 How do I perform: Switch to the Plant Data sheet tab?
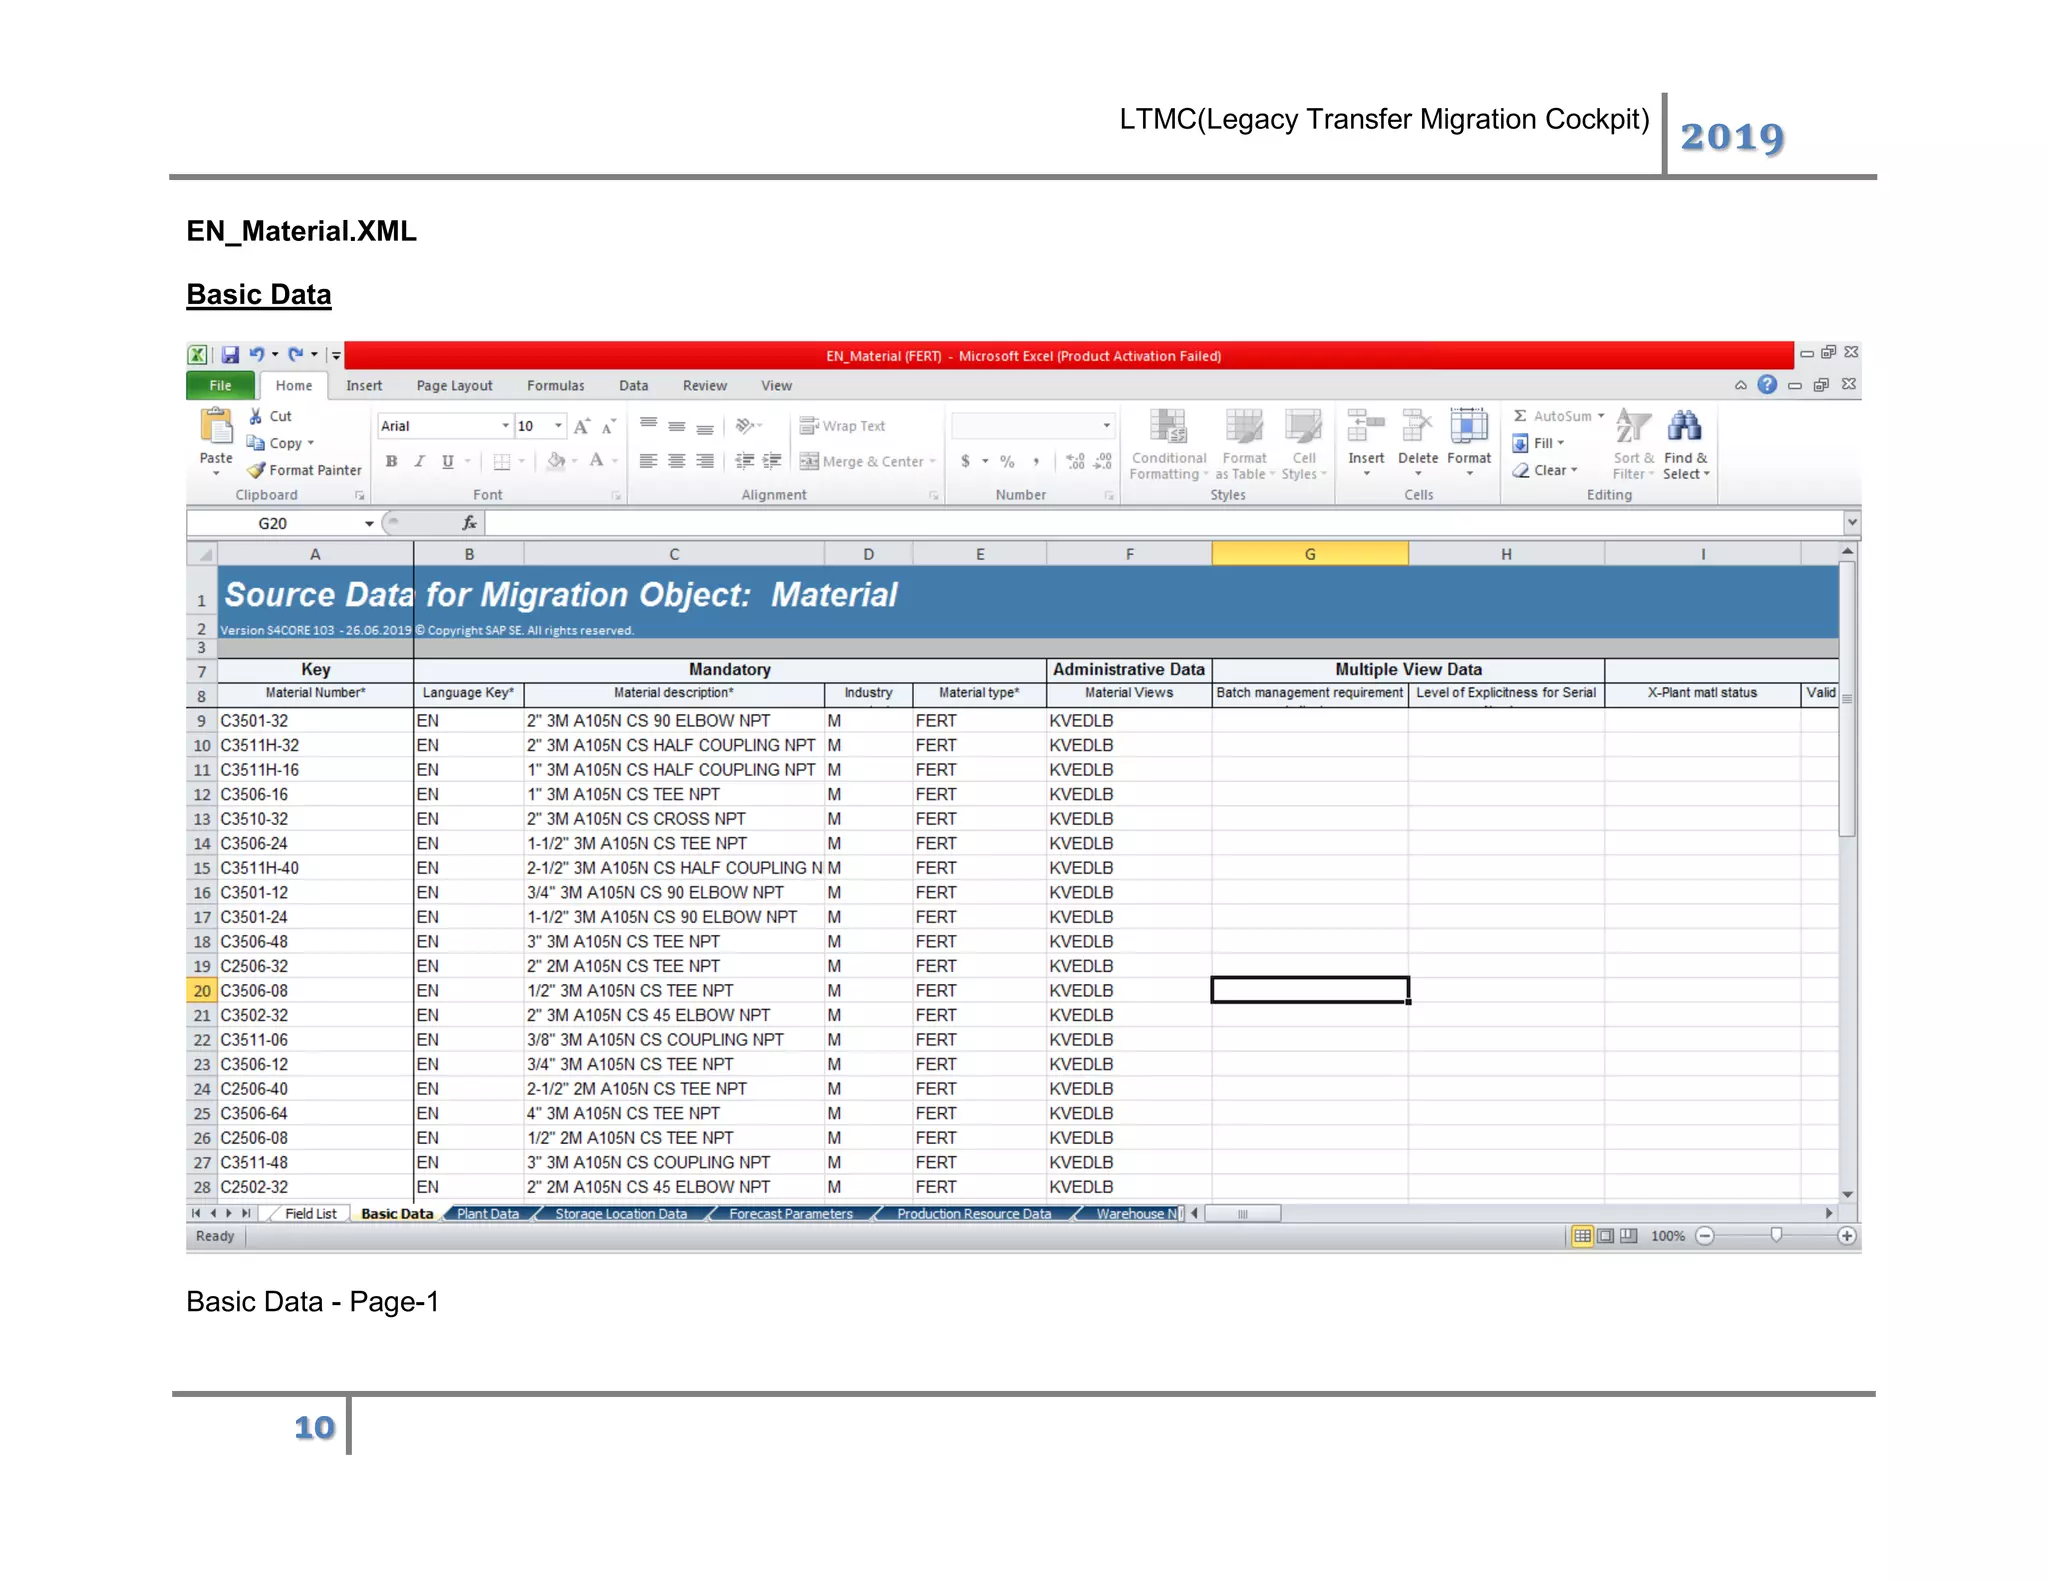pyautogui.click(x=487, y=1214)
